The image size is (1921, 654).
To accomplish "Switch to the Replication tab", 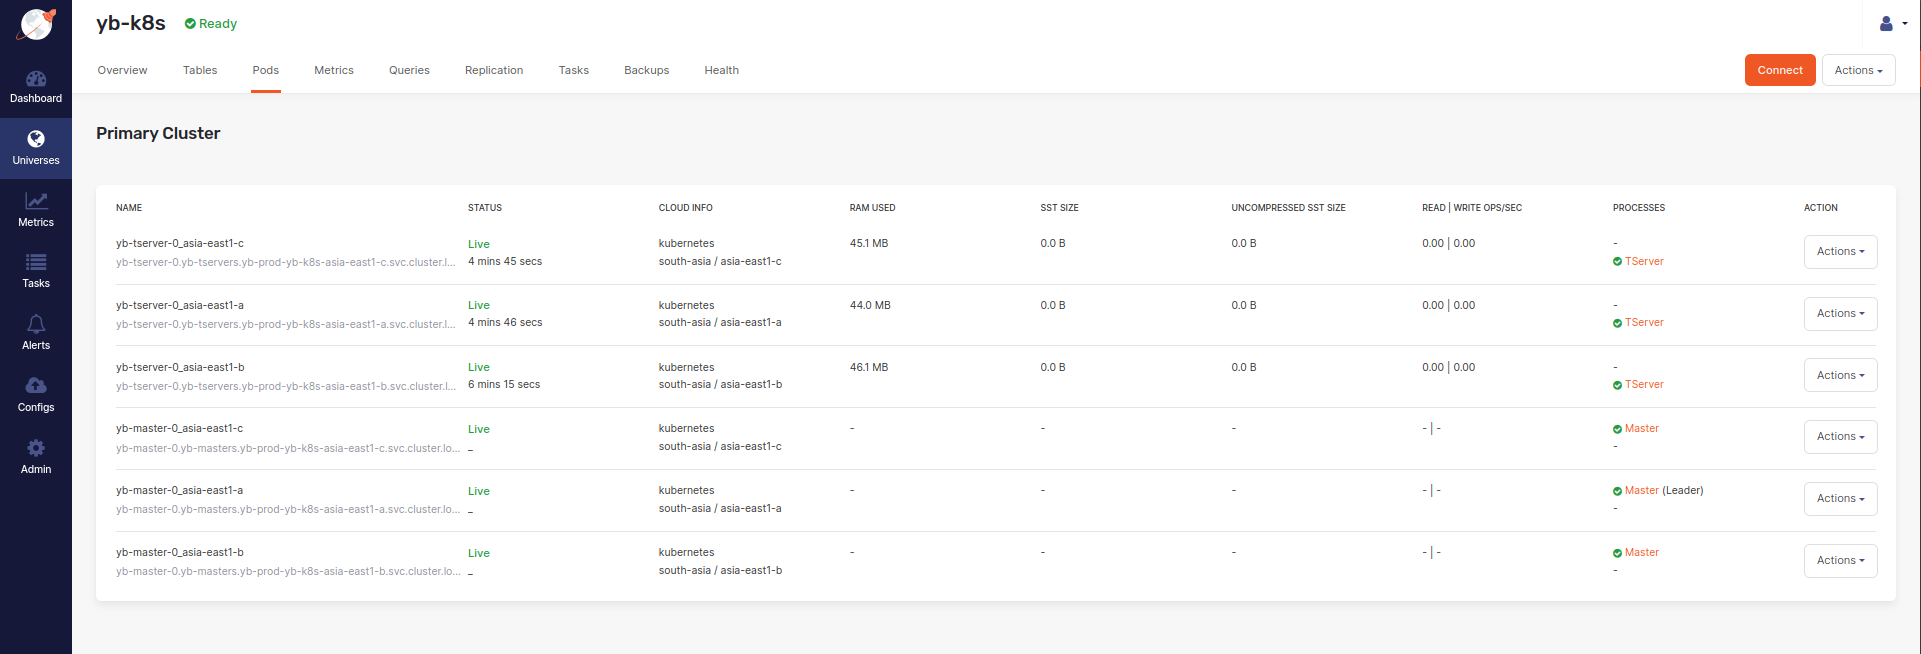I will point(494,70).
